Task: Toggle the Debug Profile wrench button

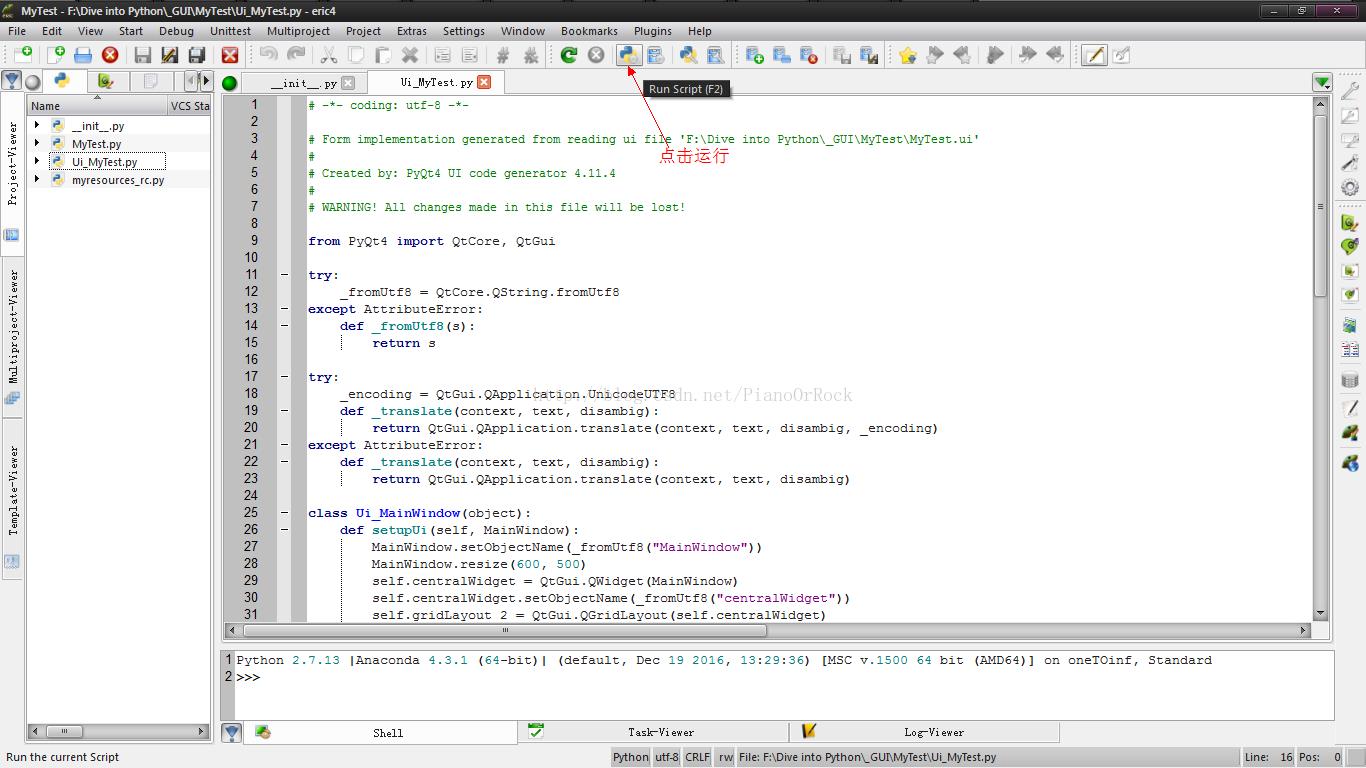Action: [x=1121, y=55]
